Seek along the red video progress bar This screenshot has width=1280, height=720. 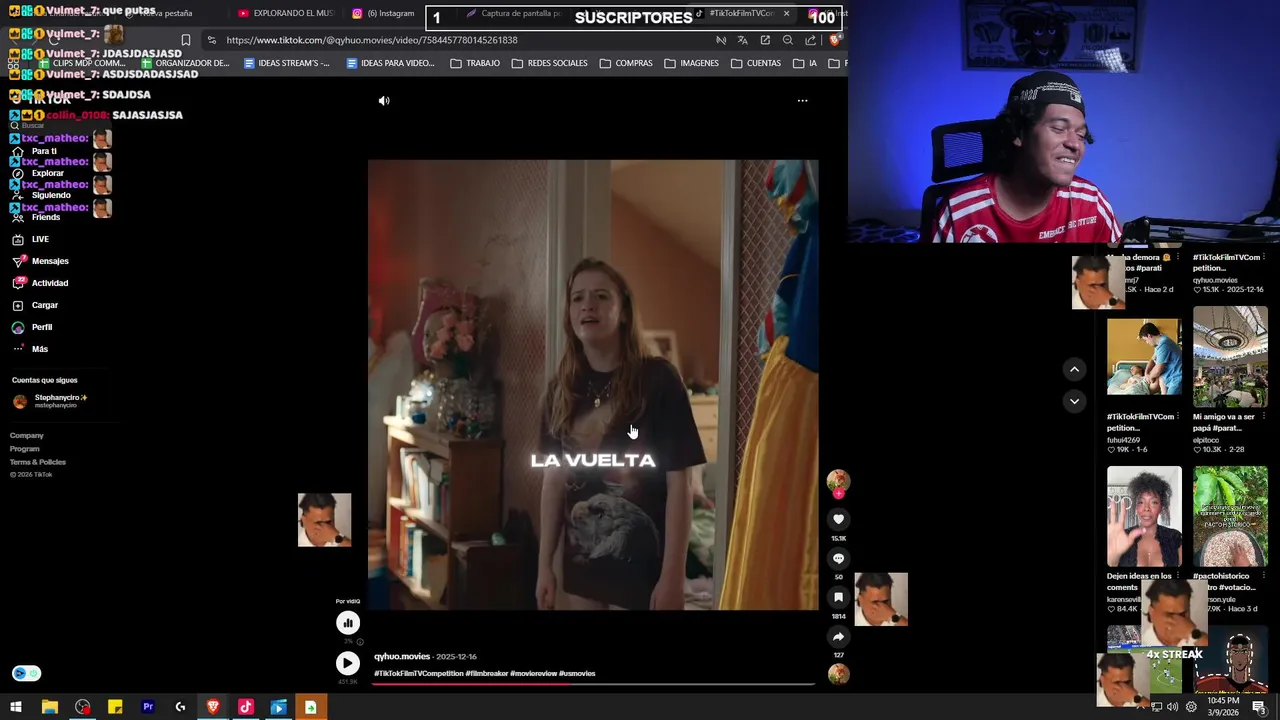(x=594, y=684)
